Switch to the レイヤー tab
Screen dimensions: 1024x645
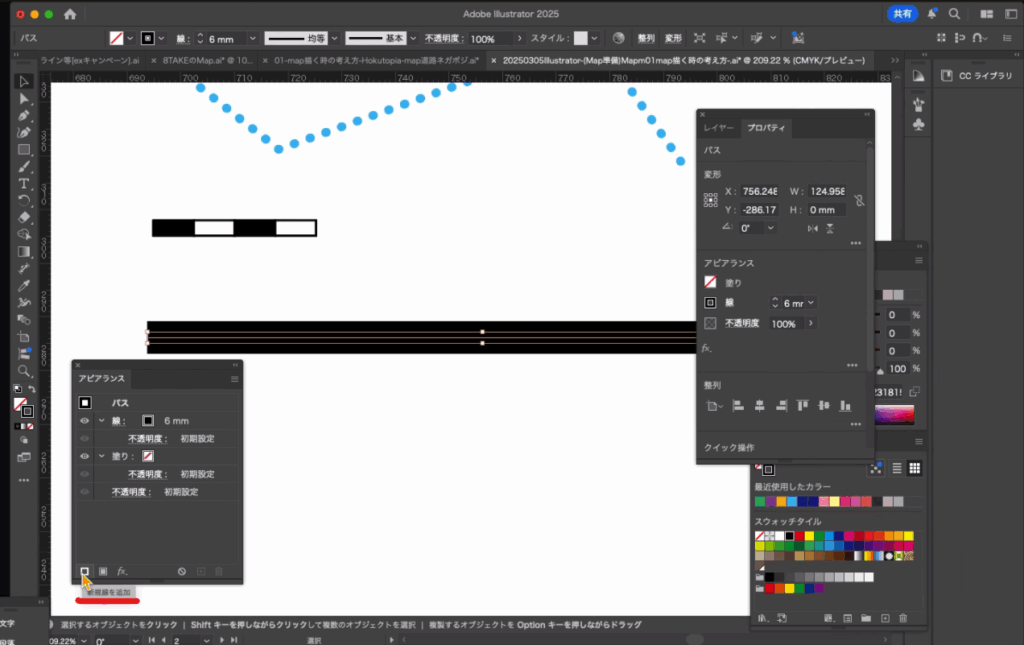click(x=718, y=128)
